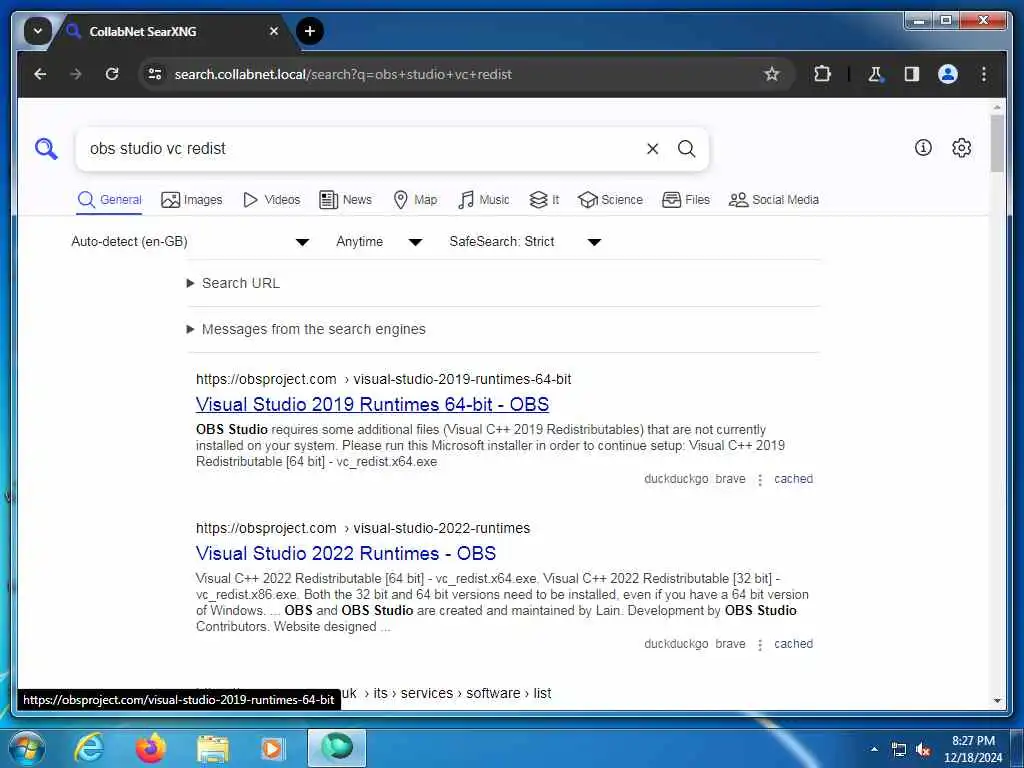Clear the search query with X
The width and height of the screenshot is (1024, 768).
click(652, 149)
